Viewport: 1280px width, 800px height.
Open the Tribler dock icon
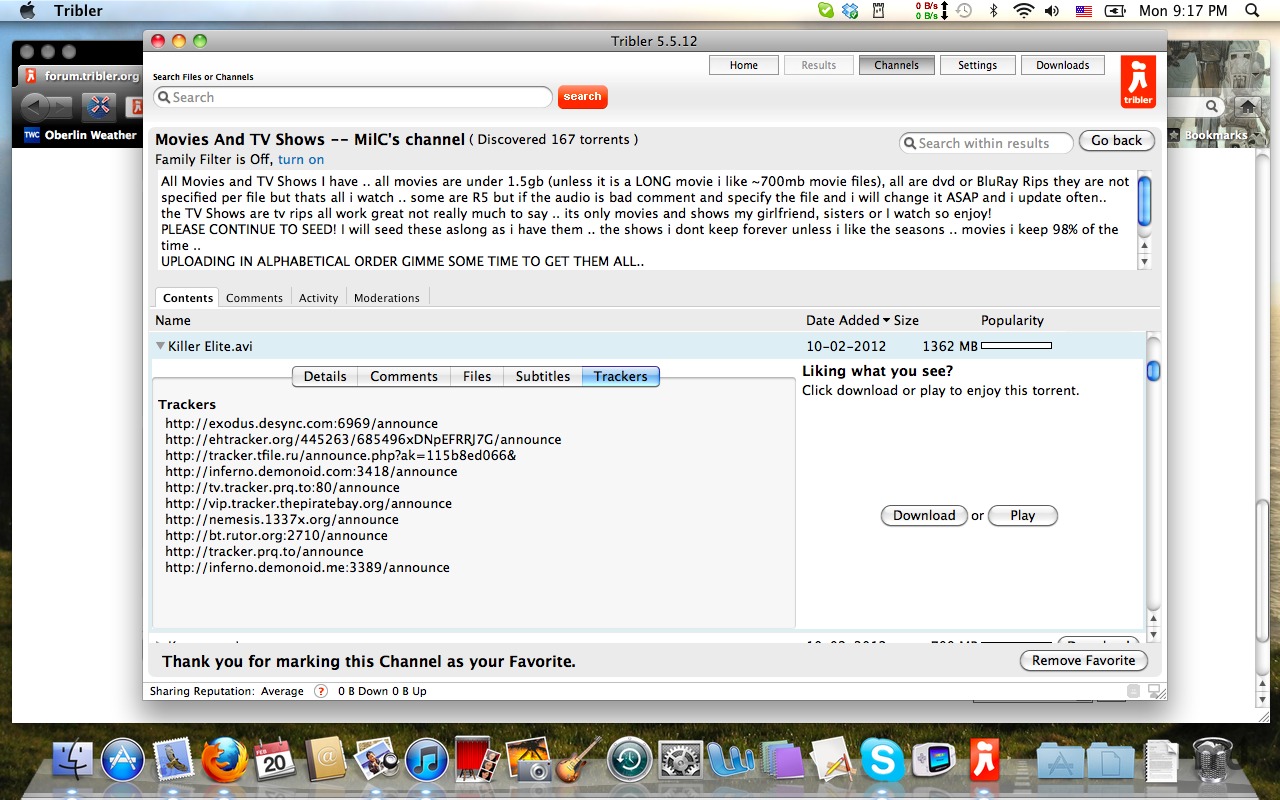pos(985,761)
